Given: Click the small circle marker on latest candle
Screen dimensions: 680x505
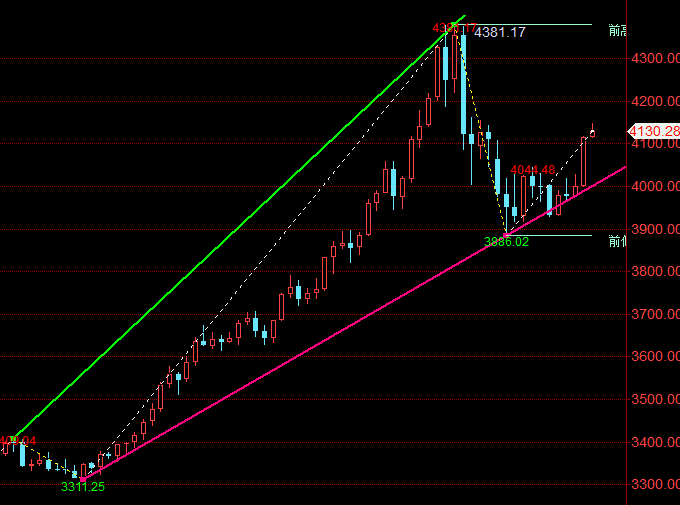Looking at the screenshot, I should pyautogui.click(x=592, y=134).
